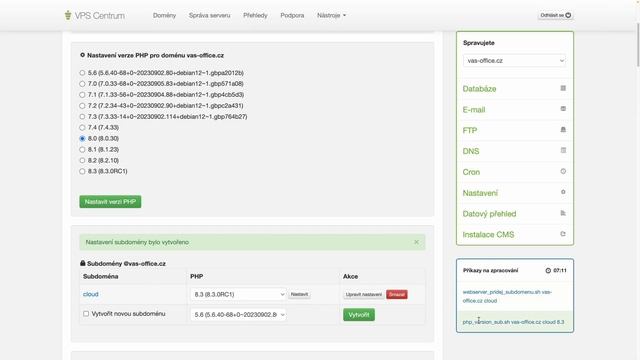Click the green Vytvořit button

tap(359, 315)
